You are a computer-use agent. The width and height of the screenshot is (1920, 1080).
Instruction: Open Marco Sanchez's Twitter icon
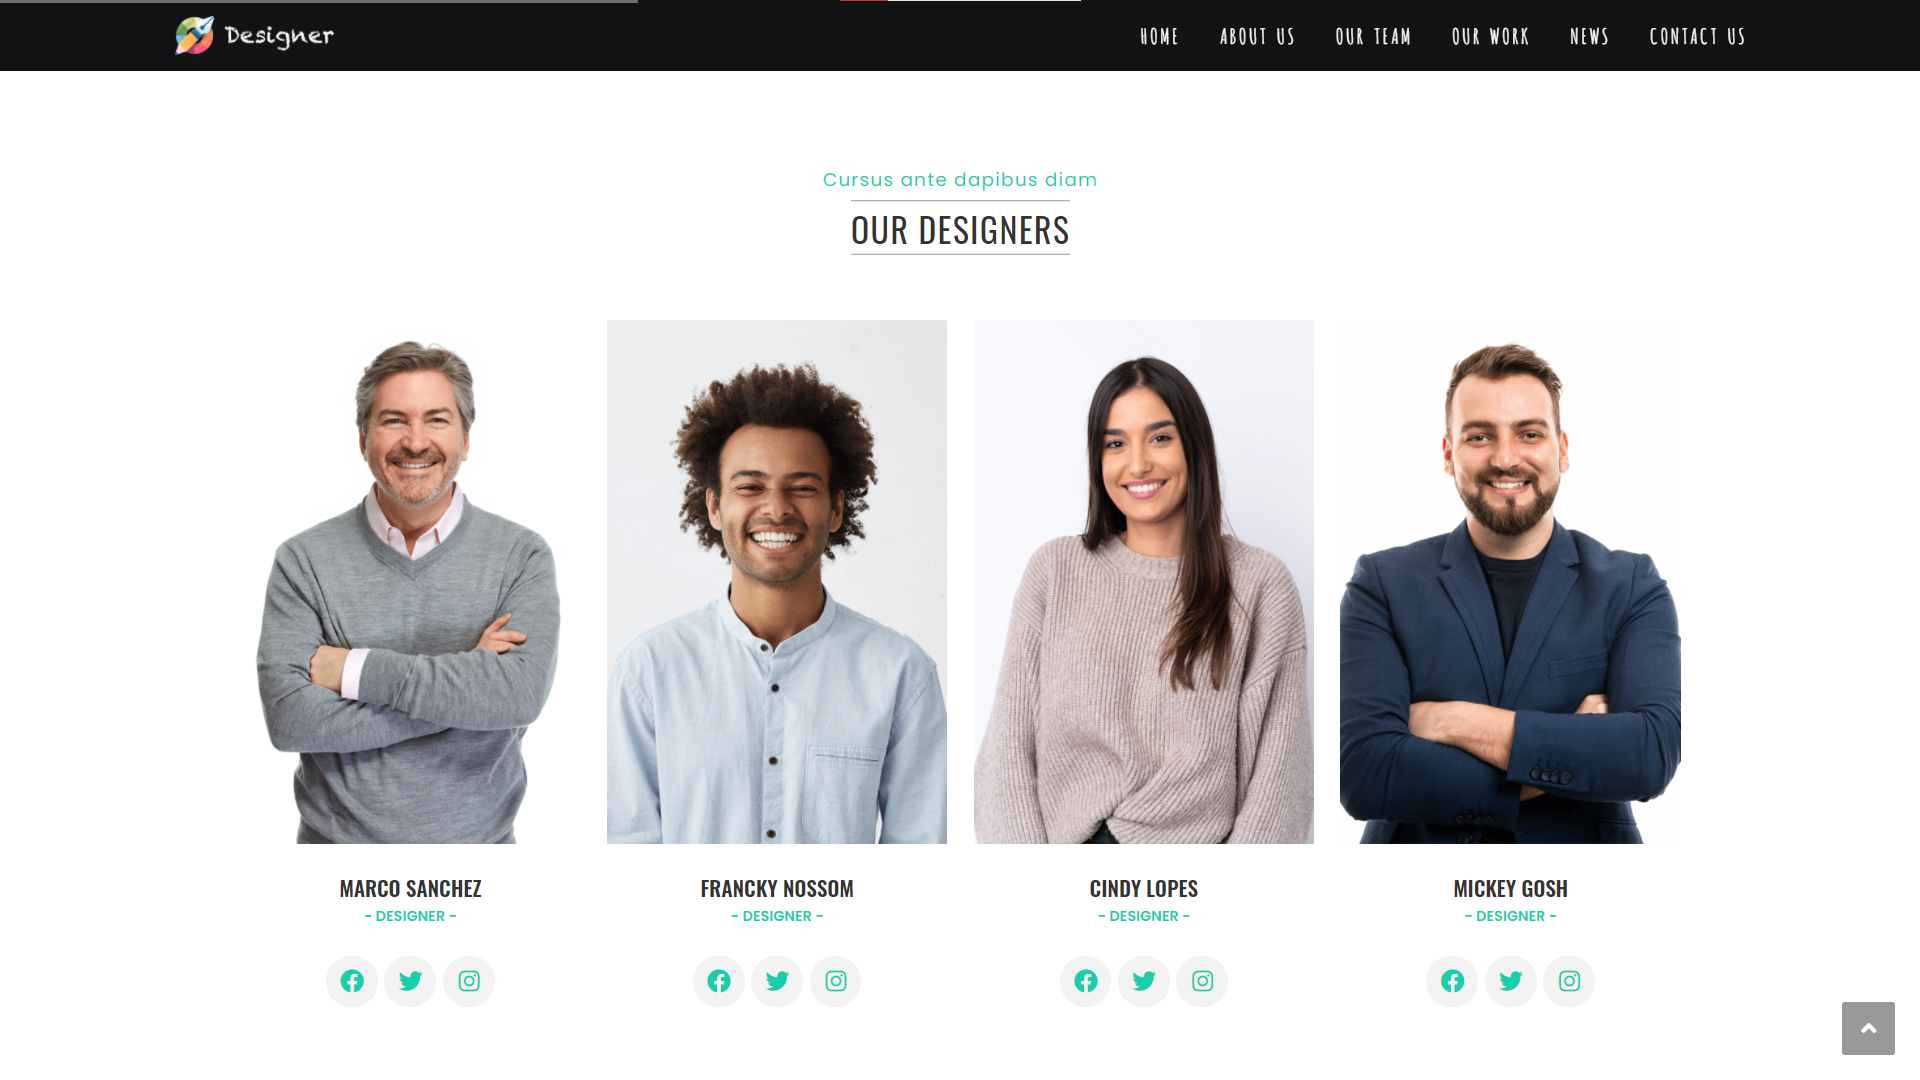pos(410,981)
